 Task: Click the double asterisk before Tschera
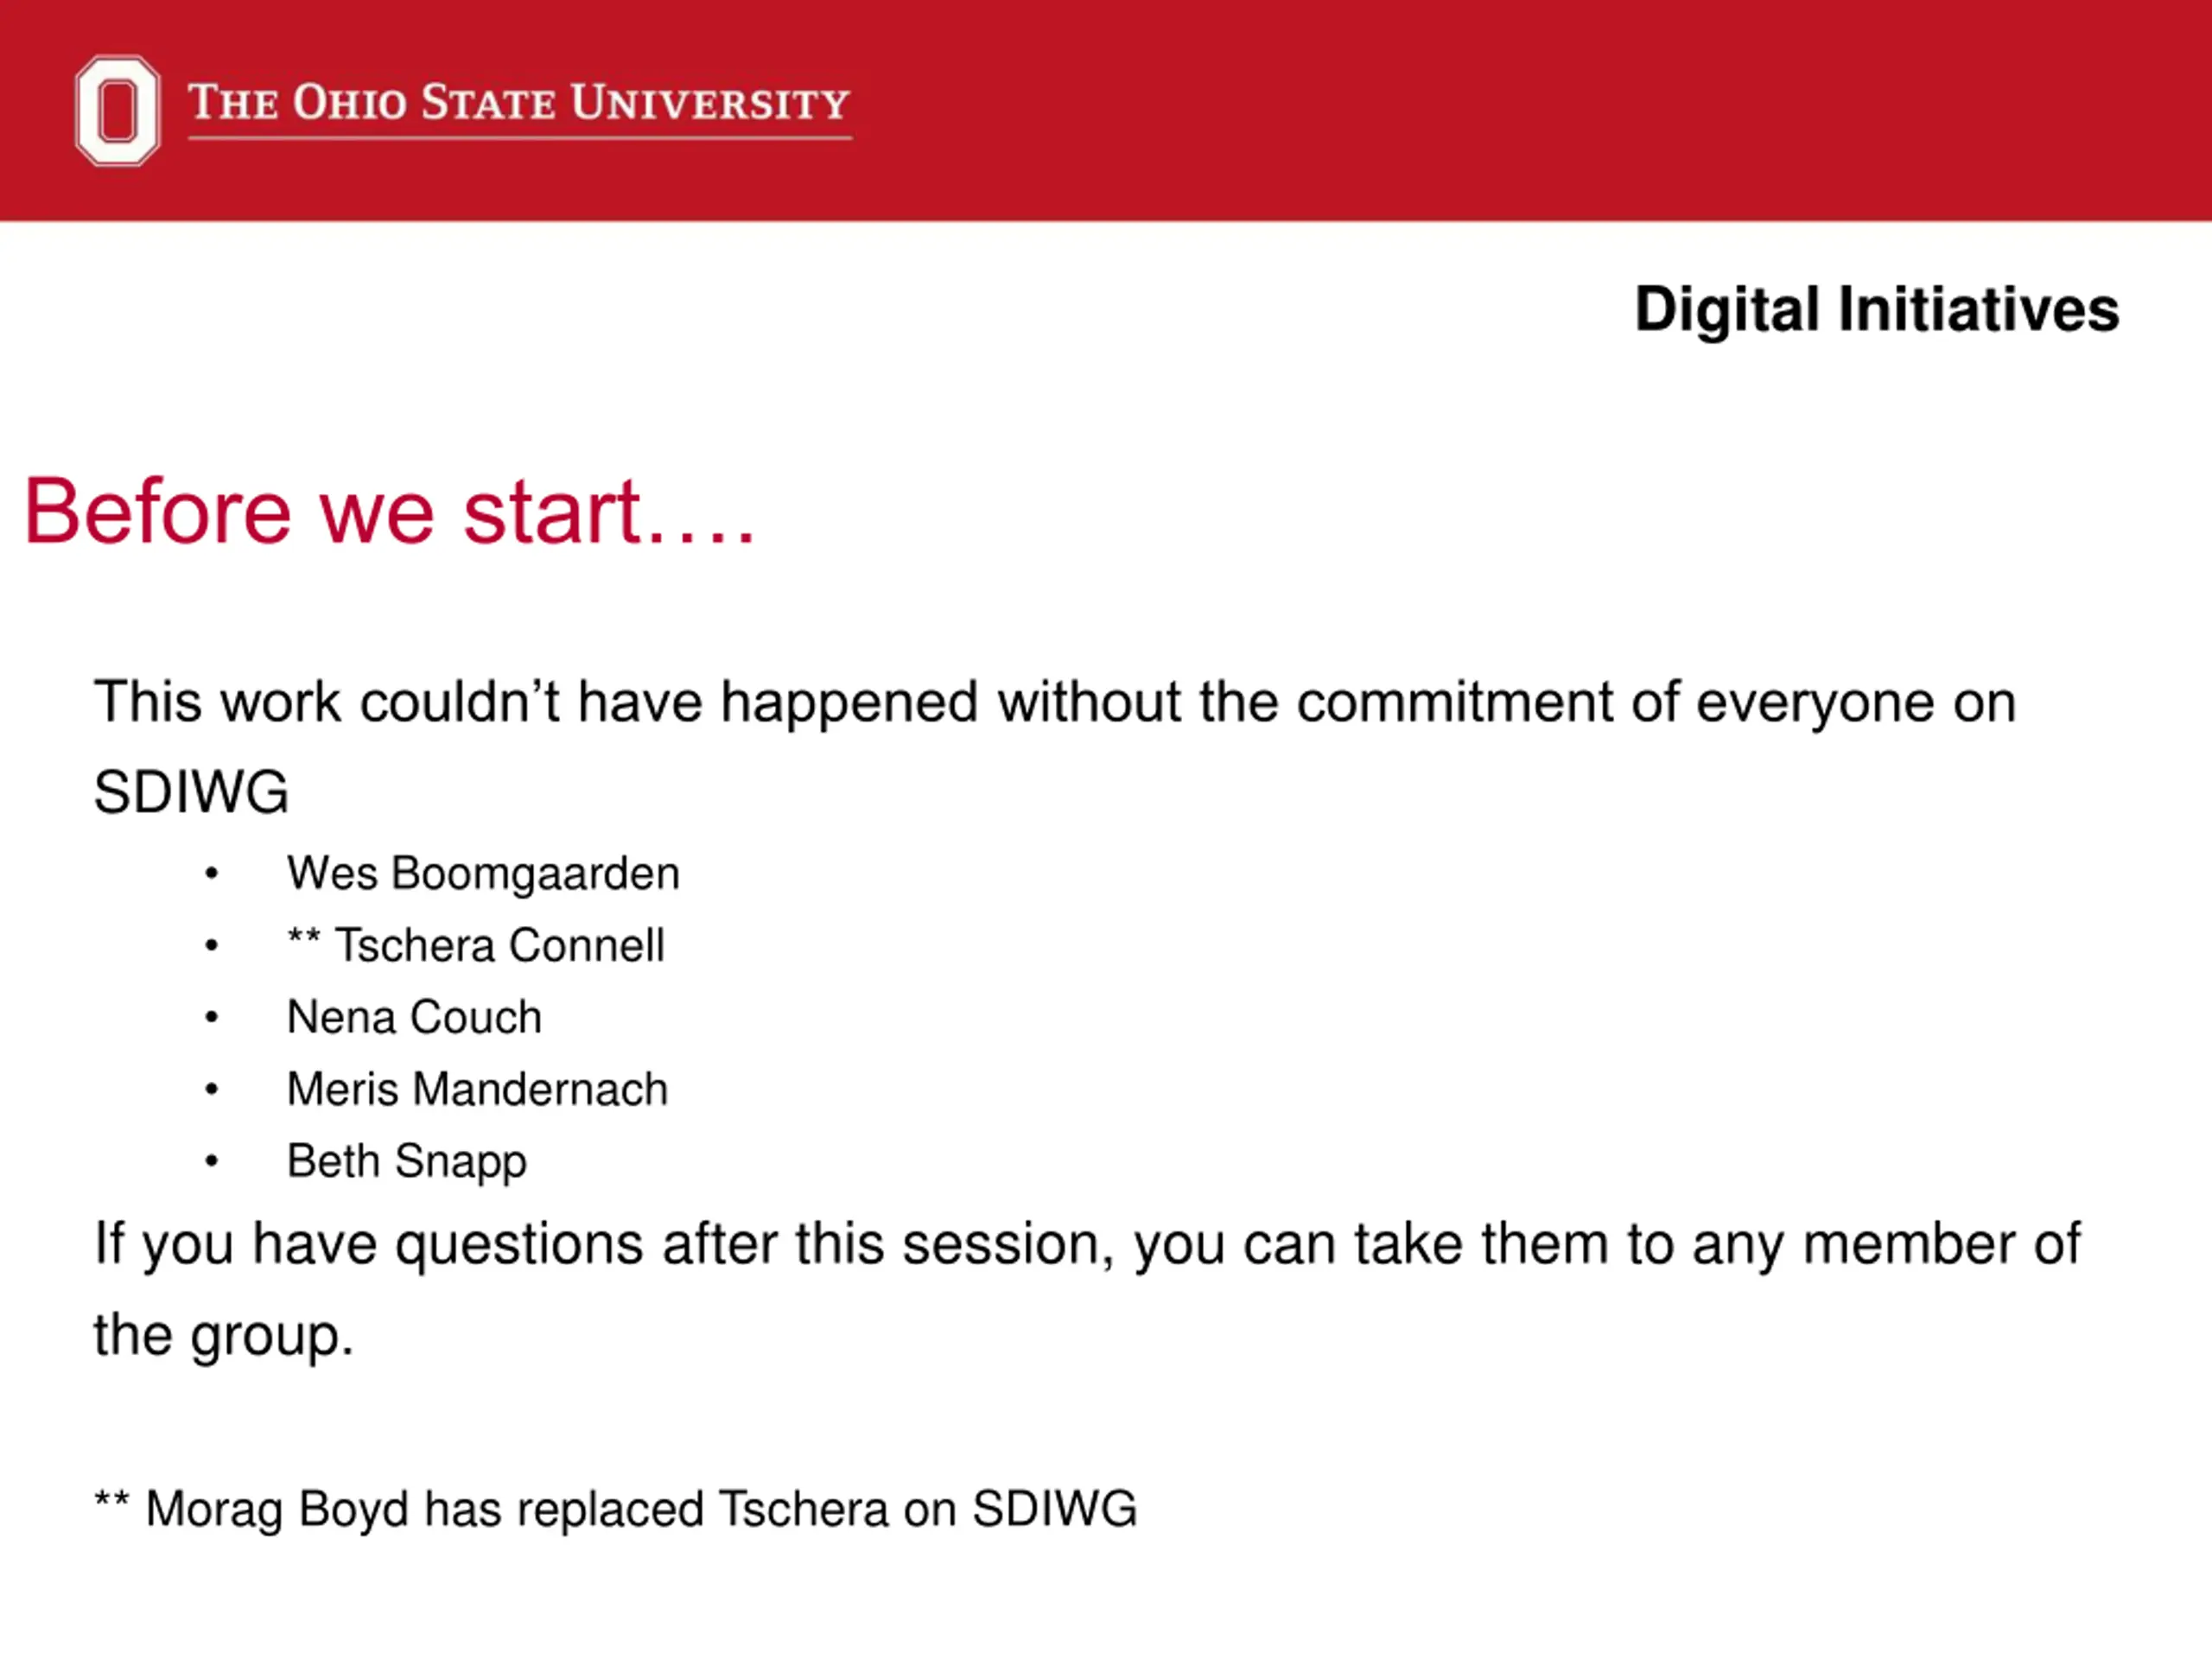(304, 936)
